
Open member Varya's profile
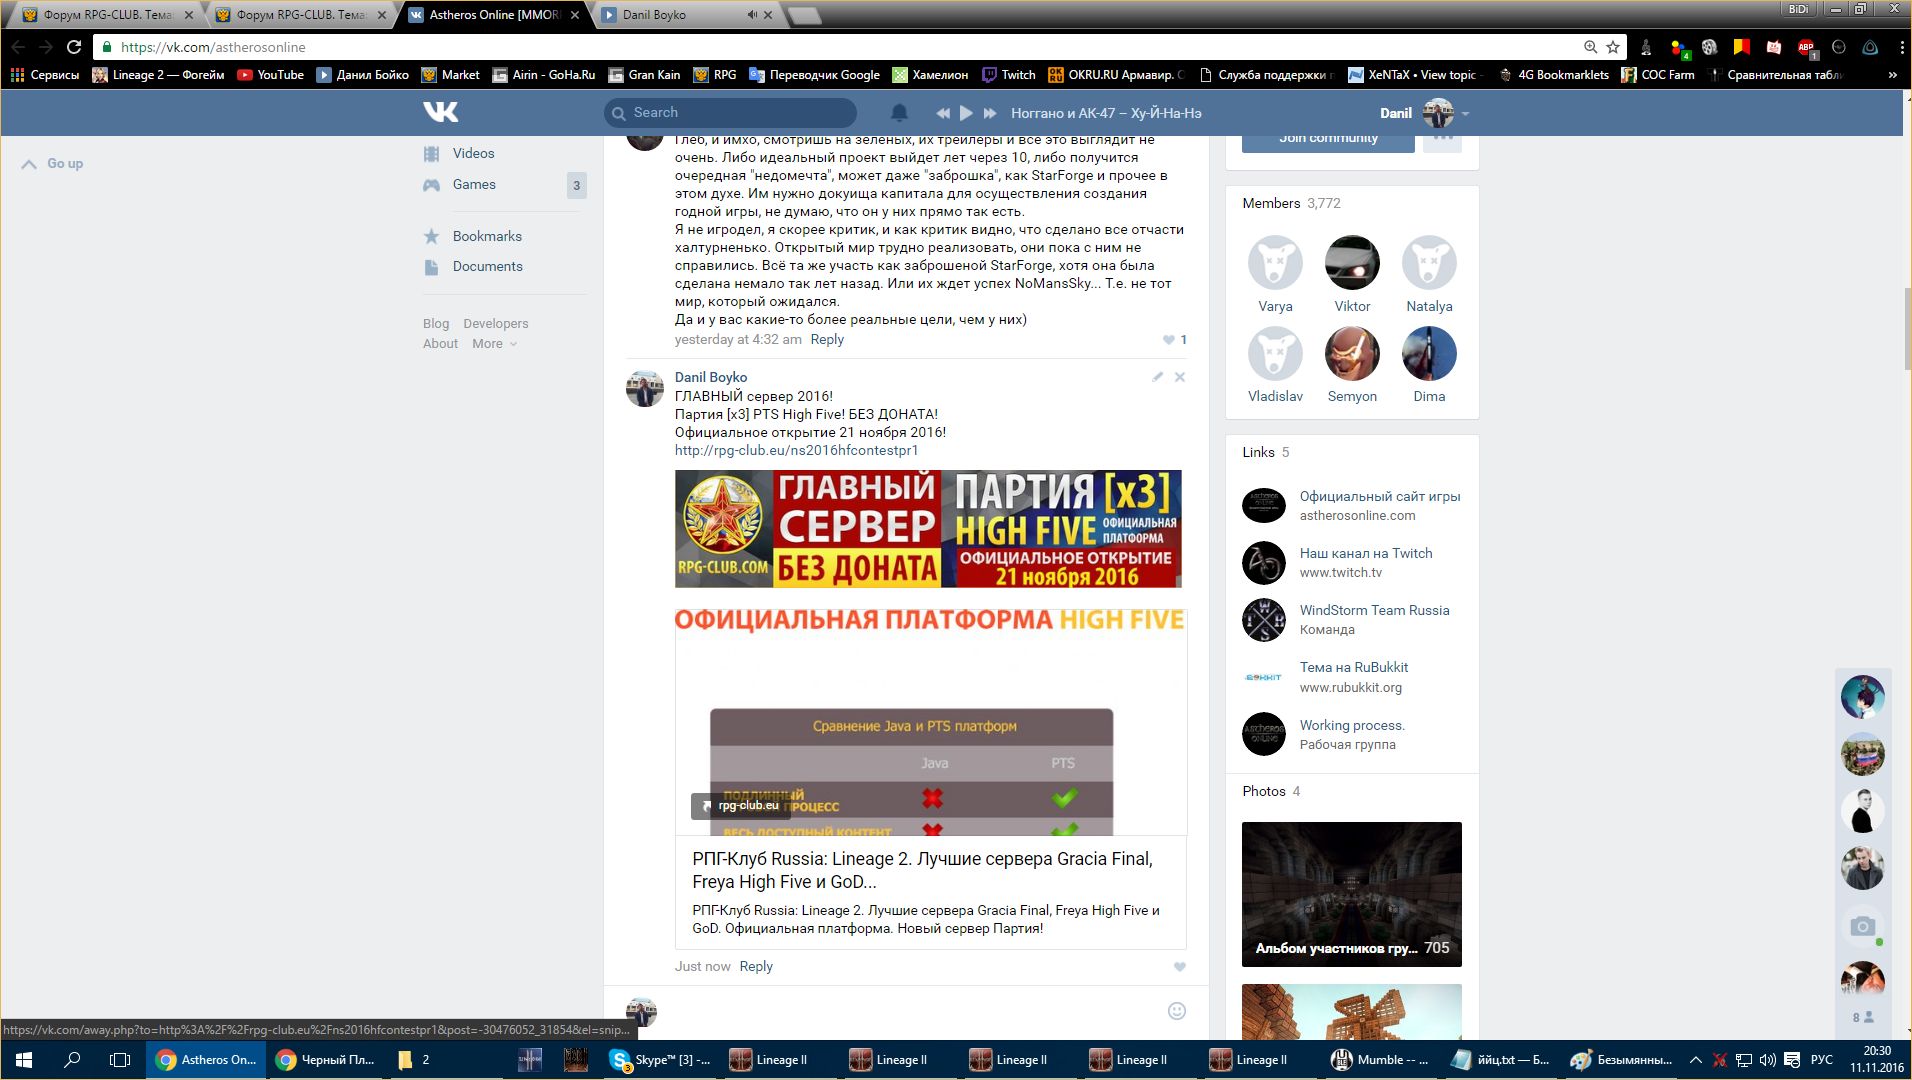(1275, 275)
